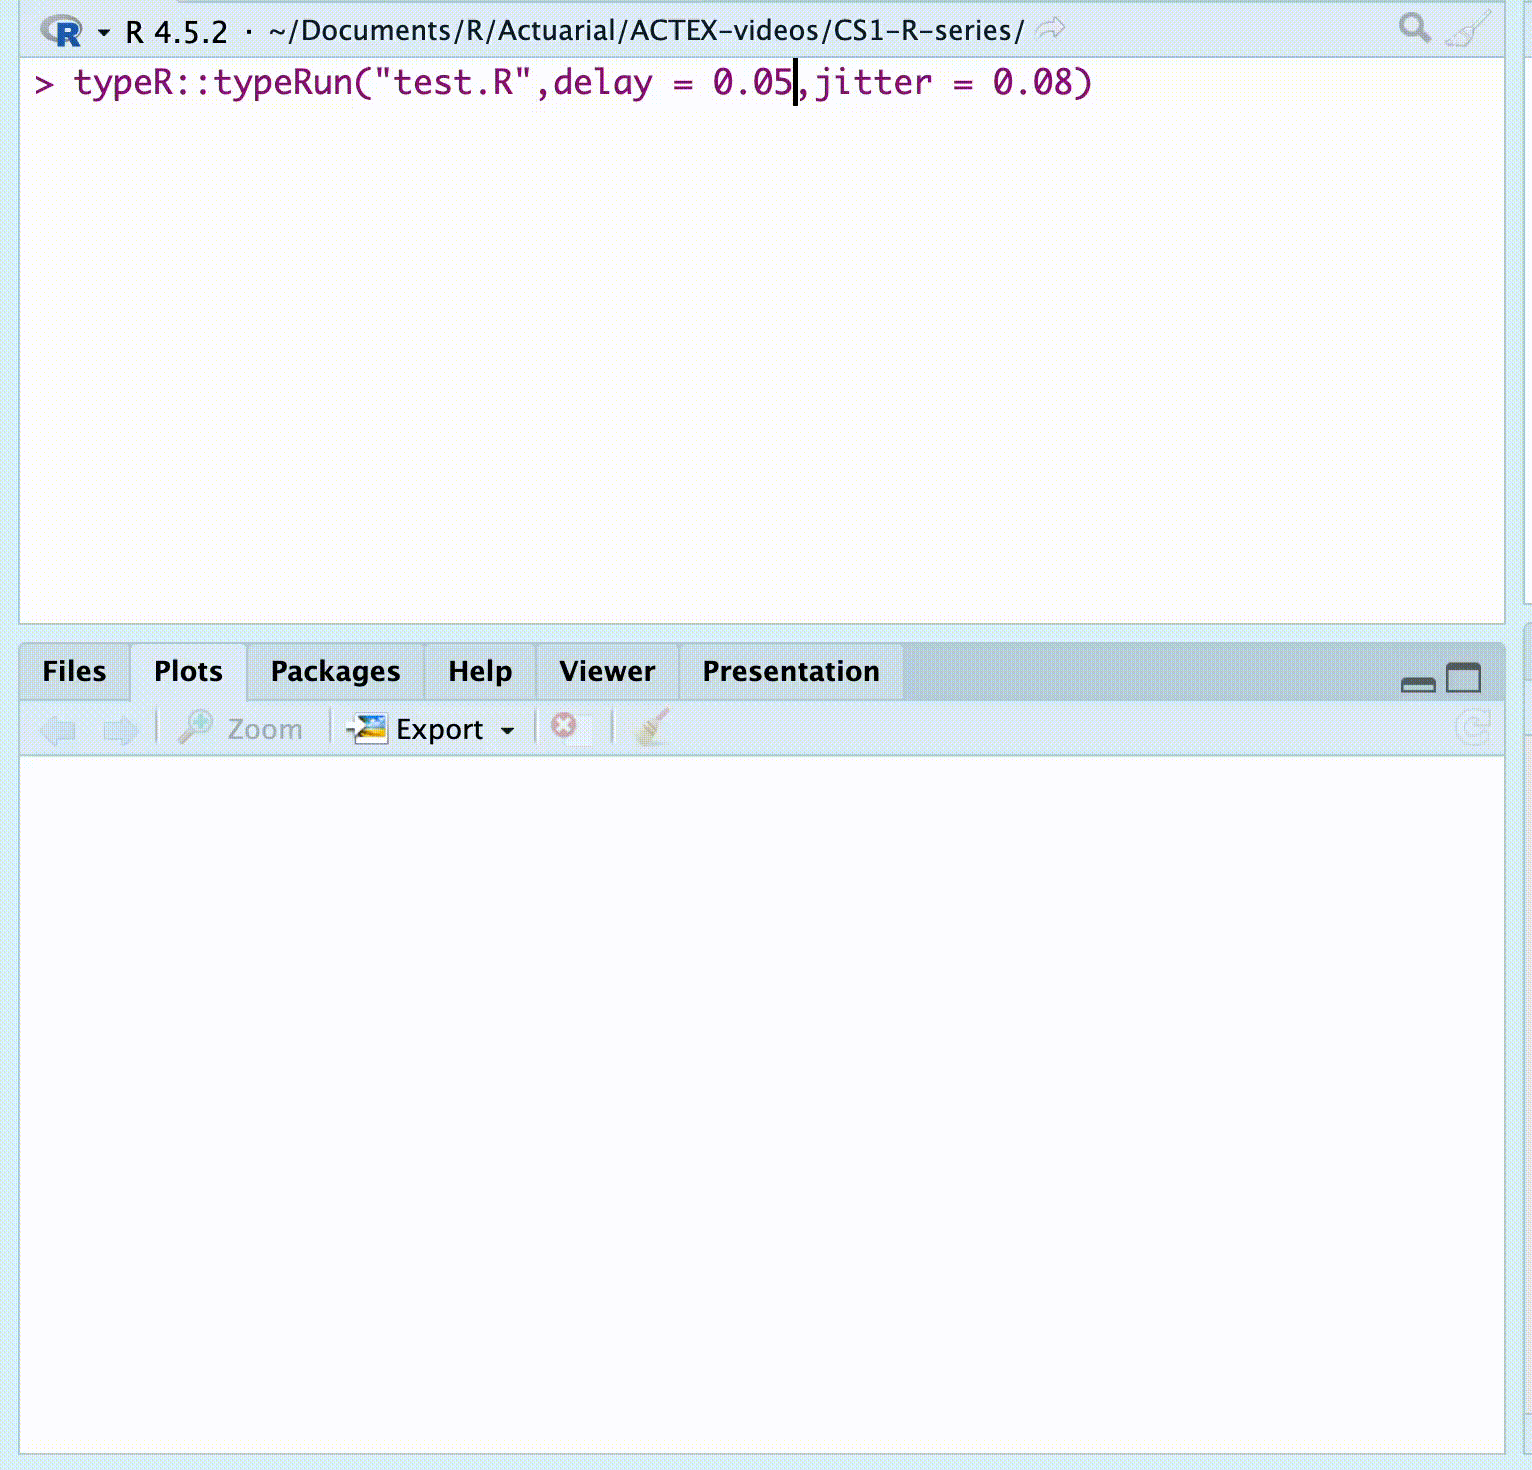Click the R logo icon in console header
The image size is (1532, 1470).
click(x=62, y=31)
